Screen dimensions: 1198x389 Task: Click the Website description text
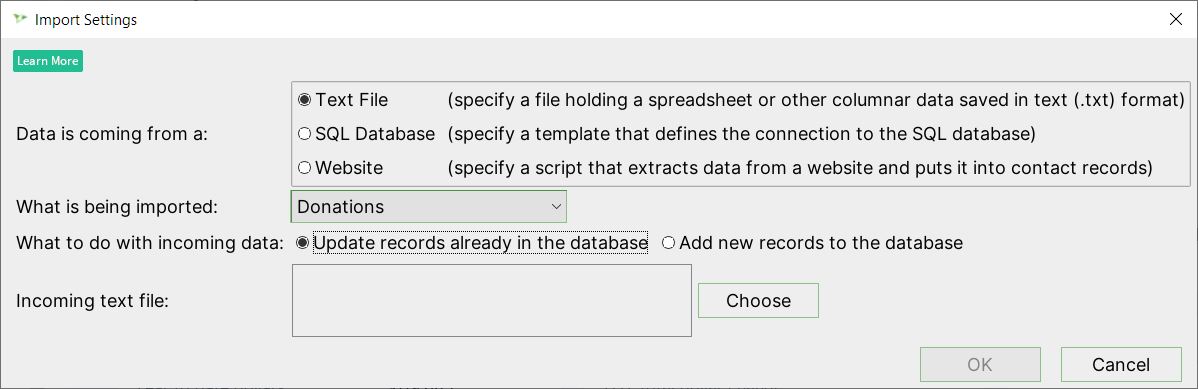[x=800, y=167]
